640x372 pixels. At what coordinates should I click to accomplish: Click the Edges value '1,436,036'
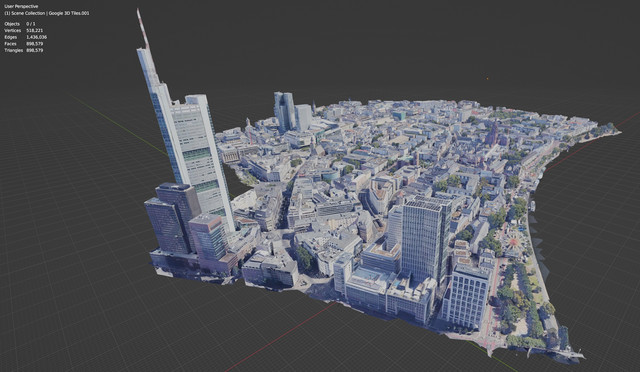pos(36,37)
